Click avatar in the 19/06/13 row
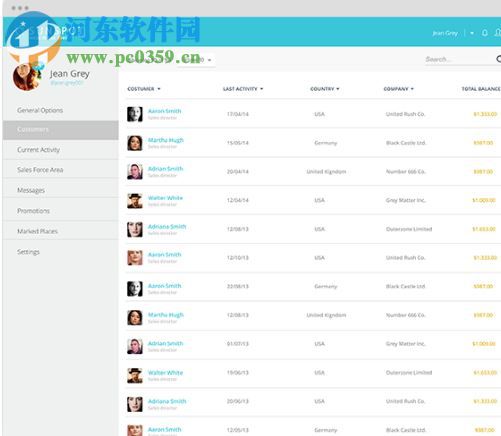This screenshot has height=436, width=501. pos(135,375)
